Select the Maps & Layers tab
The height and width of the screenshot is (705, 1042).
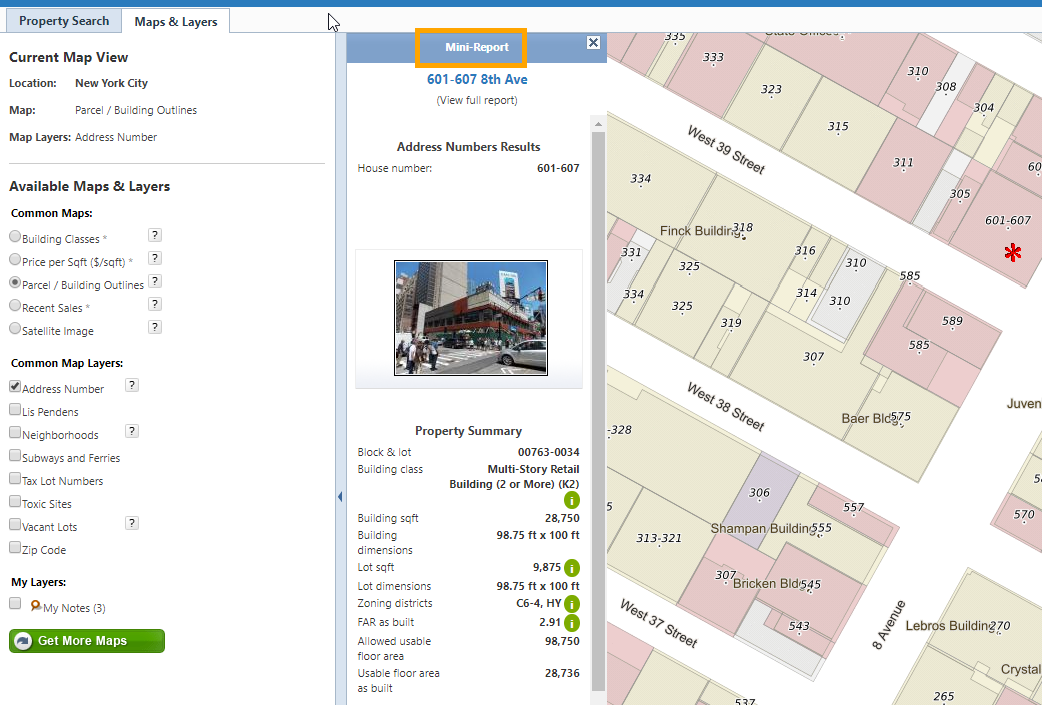pos(176,21)
